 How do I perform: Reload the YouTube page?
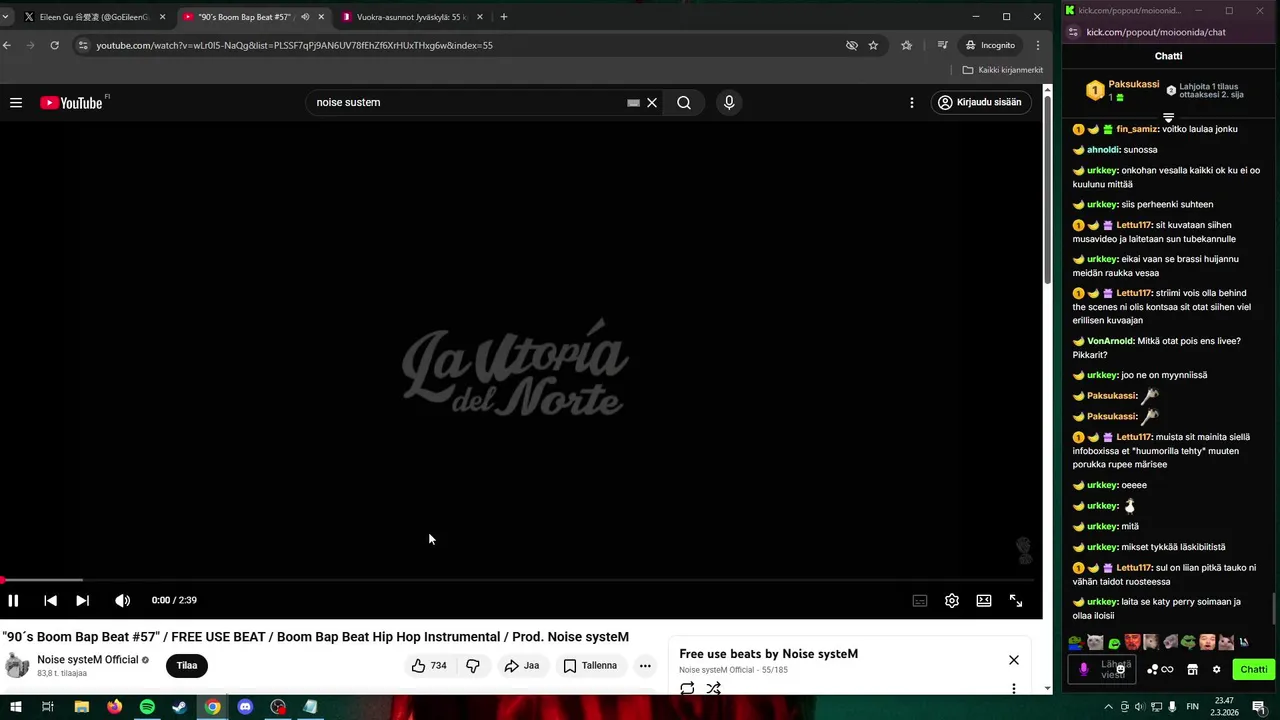[54, 45]
